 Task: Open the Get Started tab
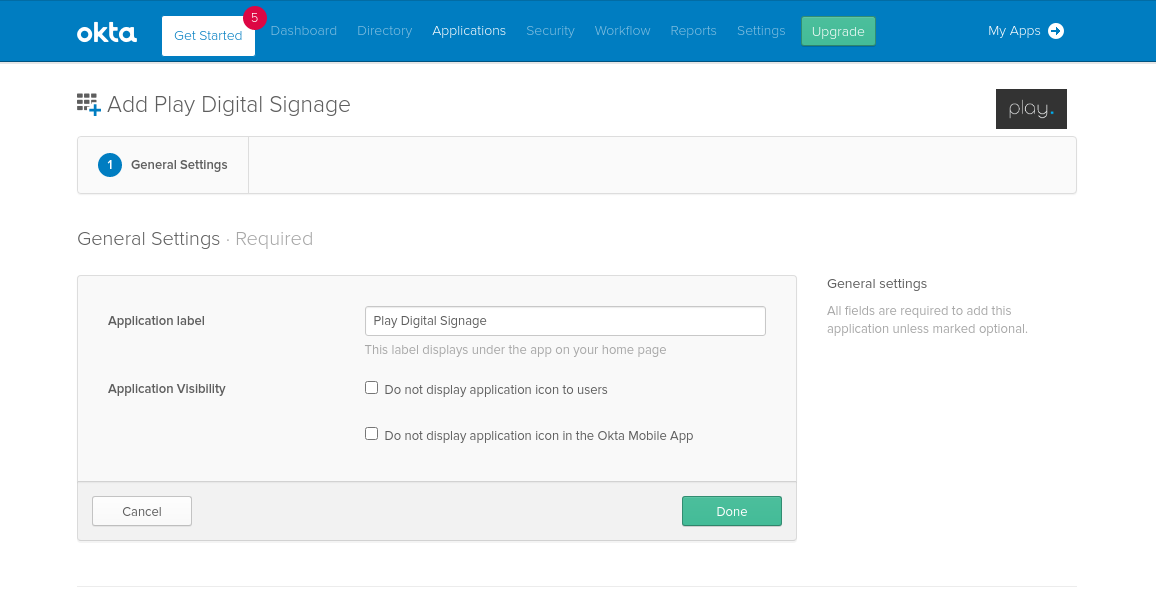208,35
